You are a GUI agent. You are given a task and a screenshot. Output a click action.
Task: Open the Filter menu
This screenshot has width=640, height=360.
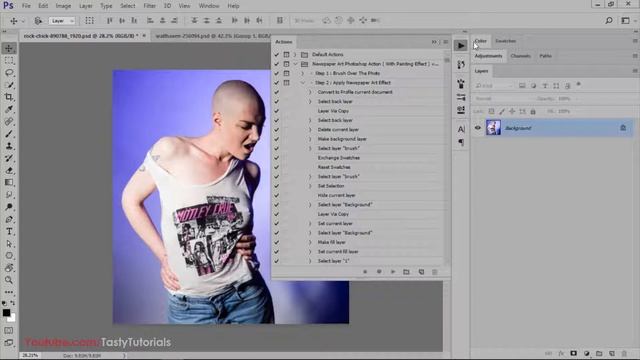coord(149,6)
